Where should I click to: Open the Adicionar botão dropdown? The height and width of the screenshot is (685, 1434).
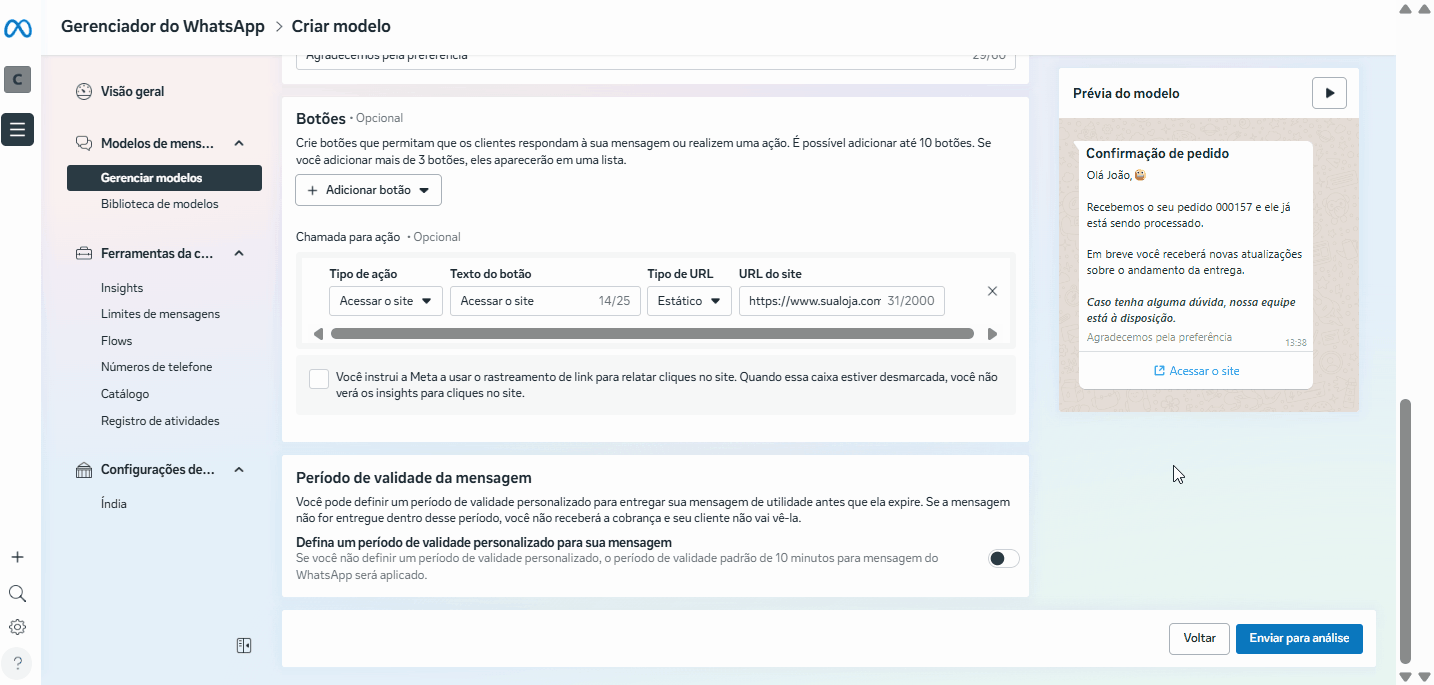[368, 190]
